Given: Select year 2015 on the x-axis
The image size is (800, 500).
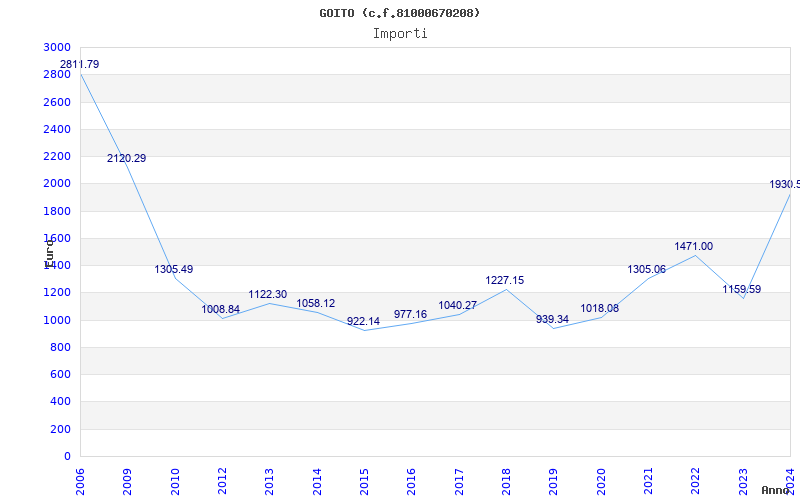Looking at the screenshot, I should point(365,480).
